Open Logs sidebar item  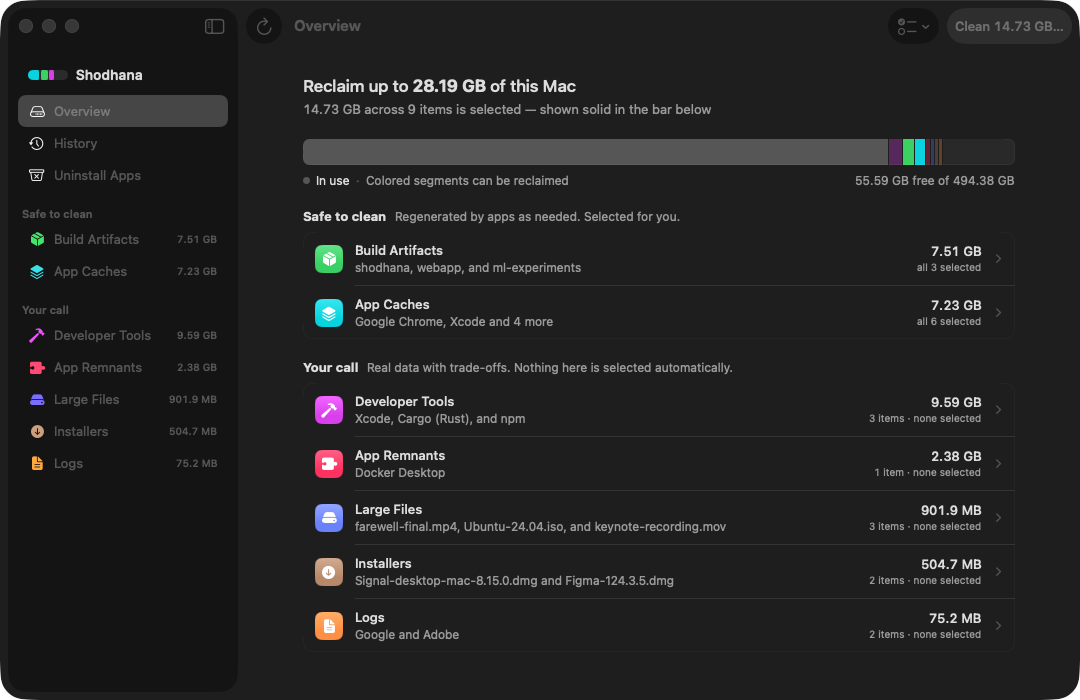pyautogui.click(x=123, y=464)
